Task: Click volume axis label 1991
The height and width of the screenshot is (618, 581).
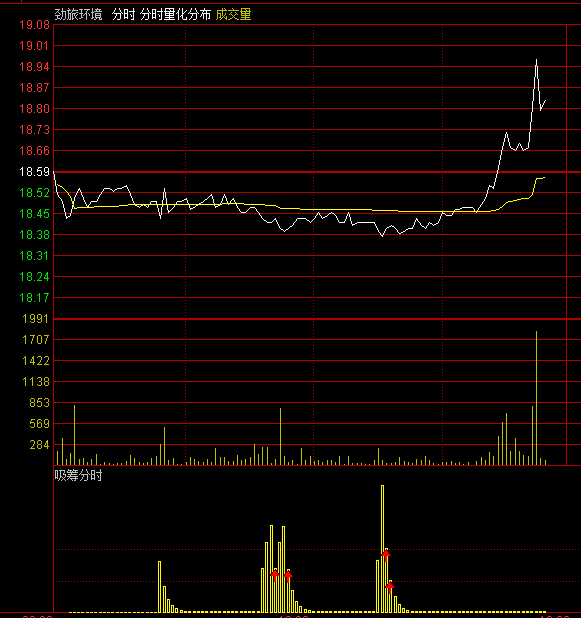Action: click(x=36, y=319)
